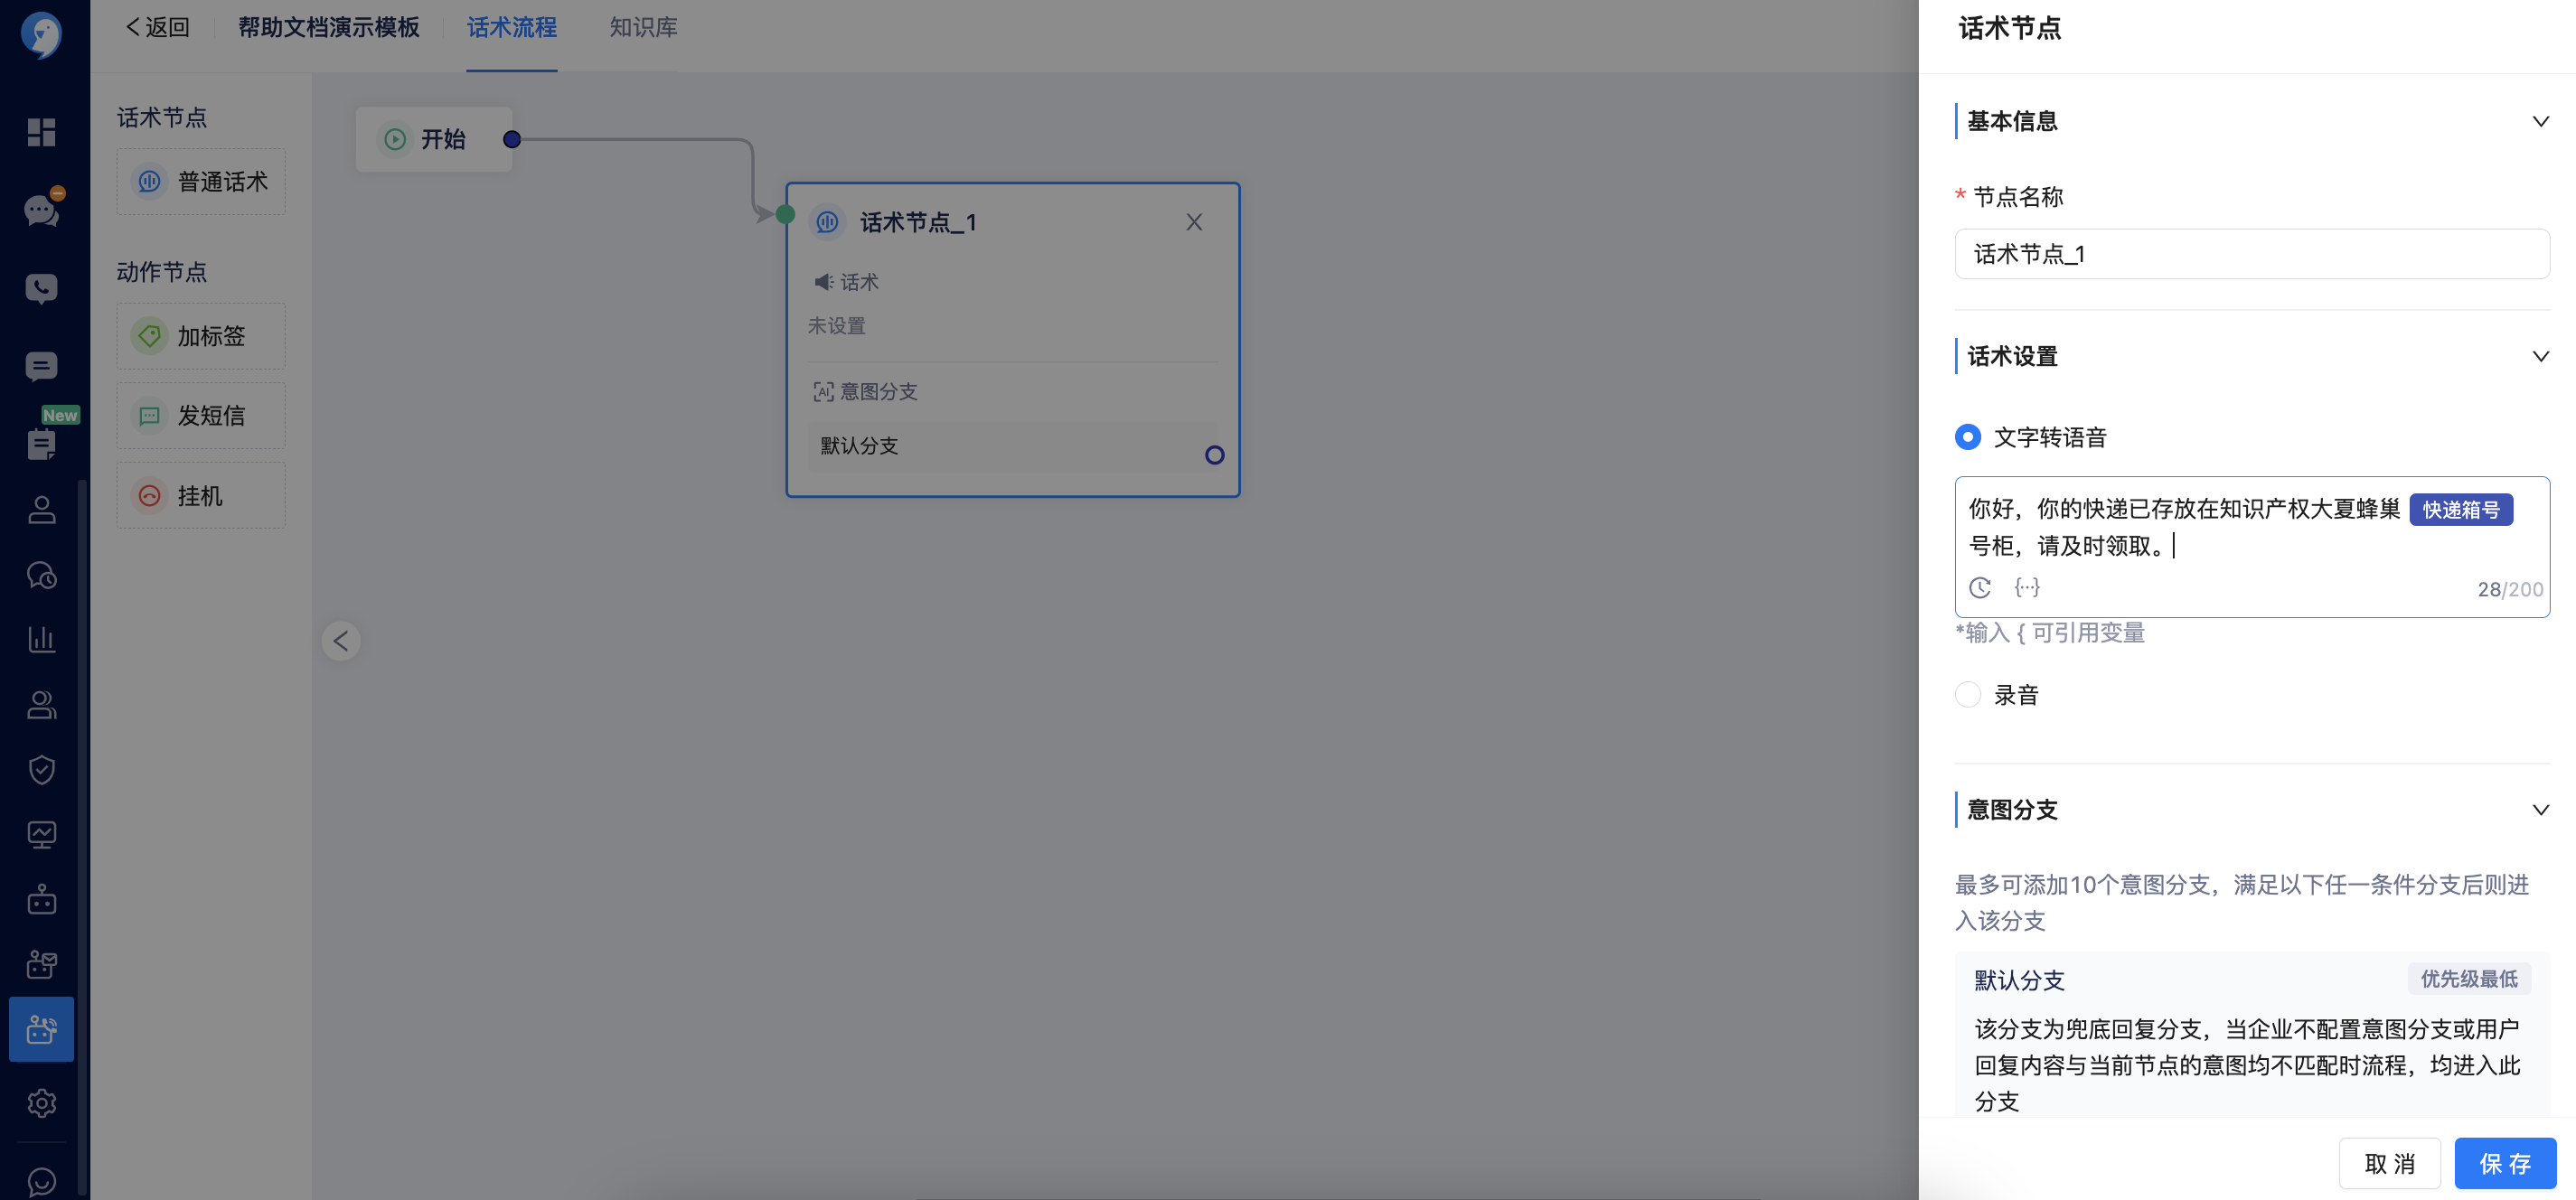Open the speech bubble sidebar icon
The image size is (2576, 1200).
coord(41,366)
